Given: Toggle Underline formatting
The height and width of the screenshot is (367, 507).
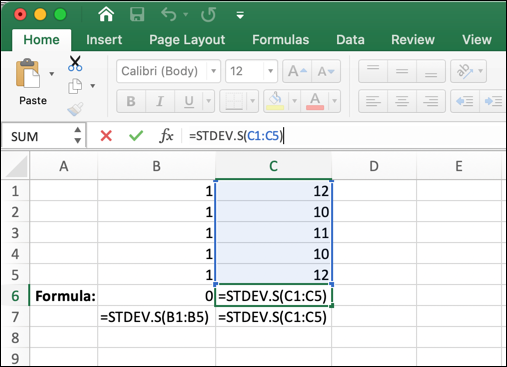Looking at the screenshot, I should pyautogui.click(x=189, y=101).
